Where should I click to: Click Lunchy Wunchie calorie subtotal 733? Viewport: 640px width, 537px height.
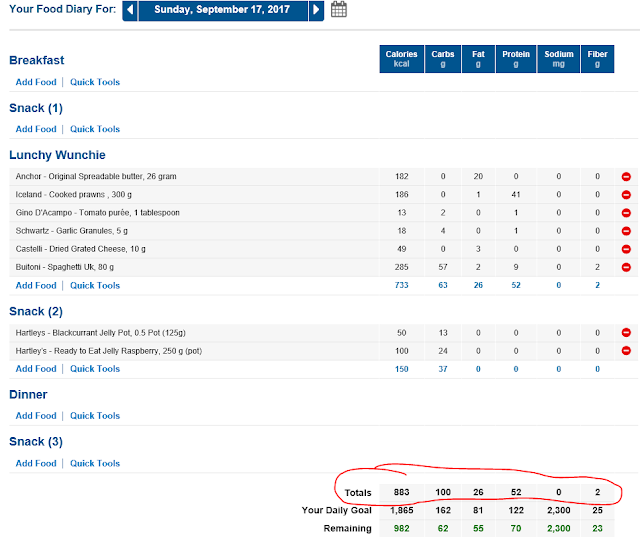(x=402, y=285)
